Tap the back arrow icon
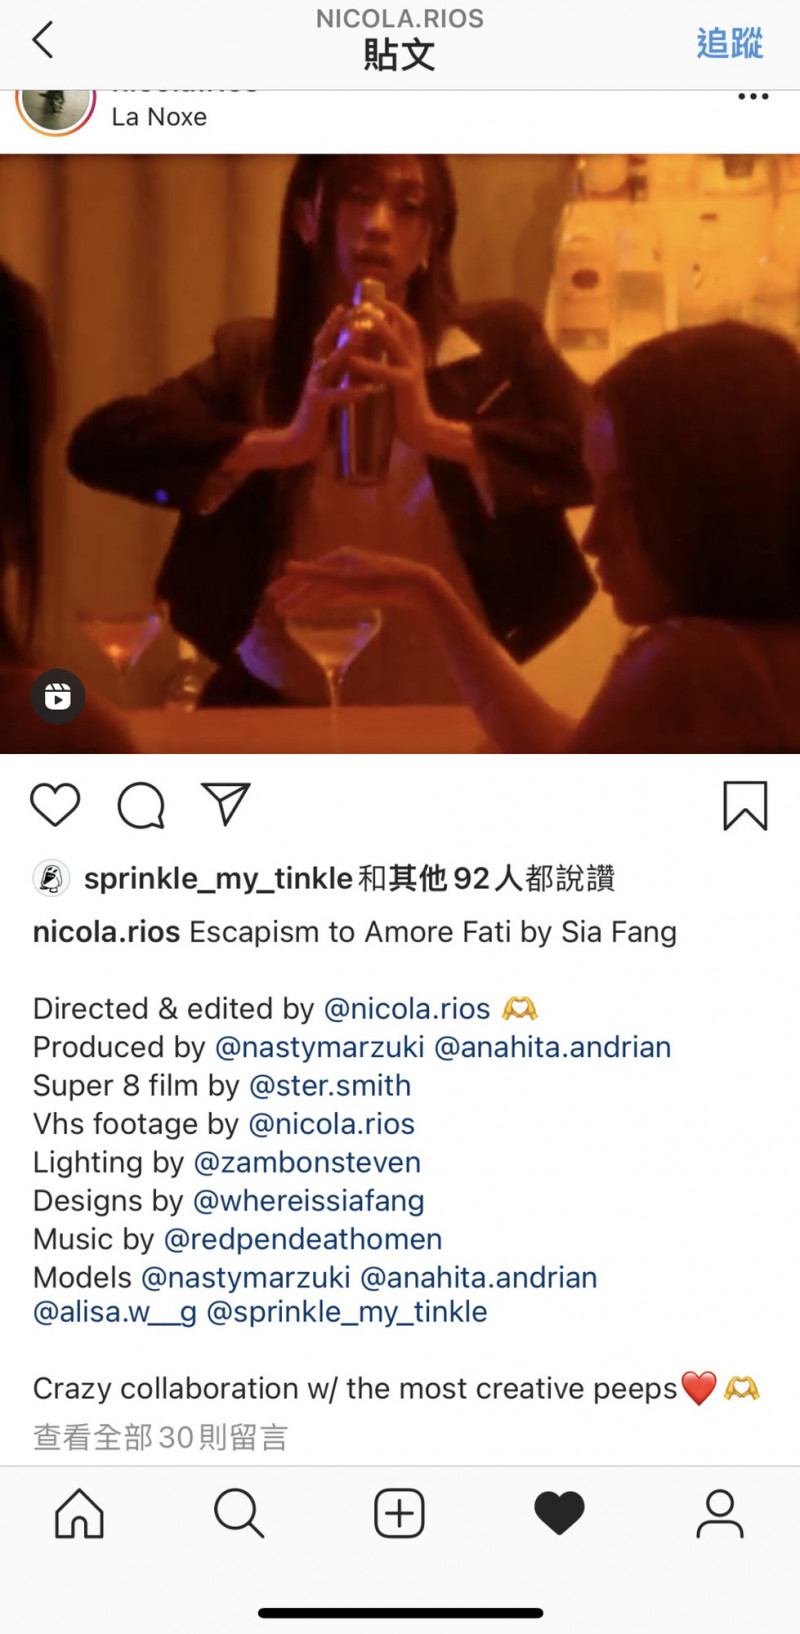The image size is (800, 1634). pyautogui.click(x=42, y=40)
